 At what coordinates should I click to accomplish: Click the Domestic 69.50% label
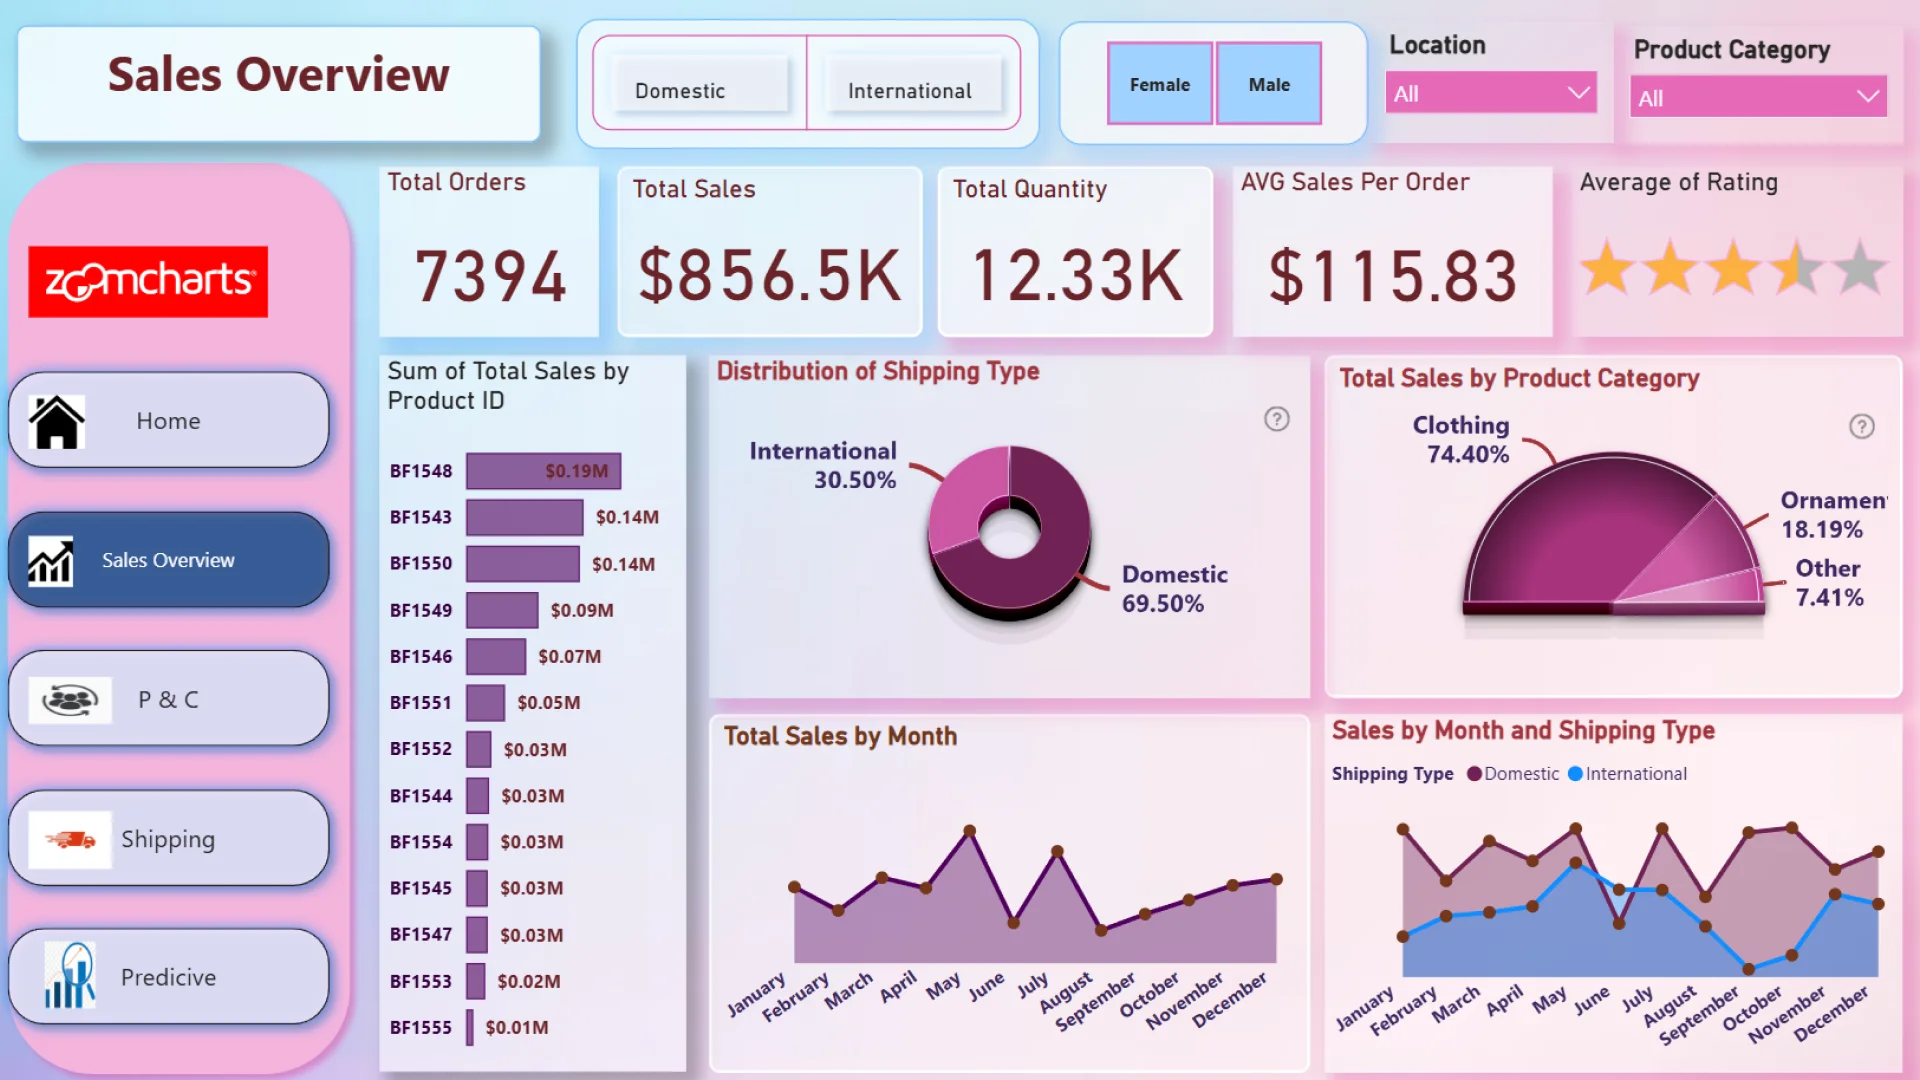(x=1174, y=589)
